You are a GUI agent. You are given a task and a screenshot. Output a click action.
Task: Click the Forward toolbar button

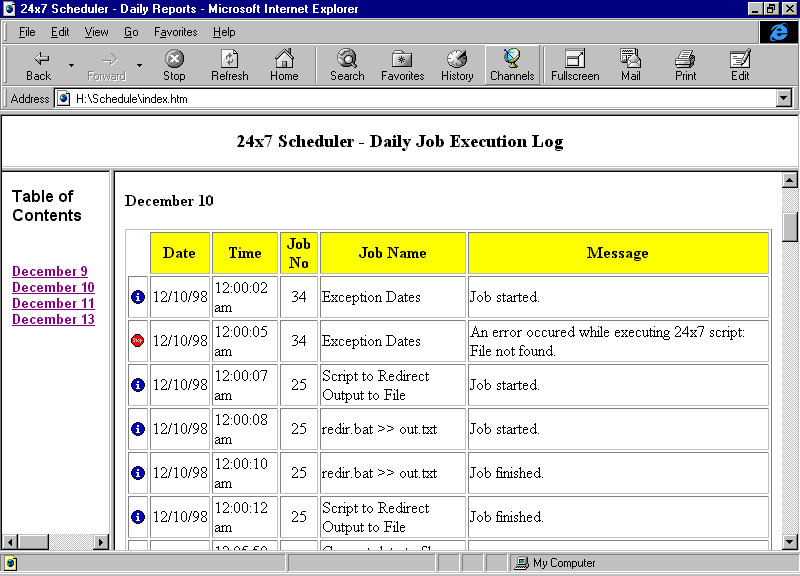point(107,65)
